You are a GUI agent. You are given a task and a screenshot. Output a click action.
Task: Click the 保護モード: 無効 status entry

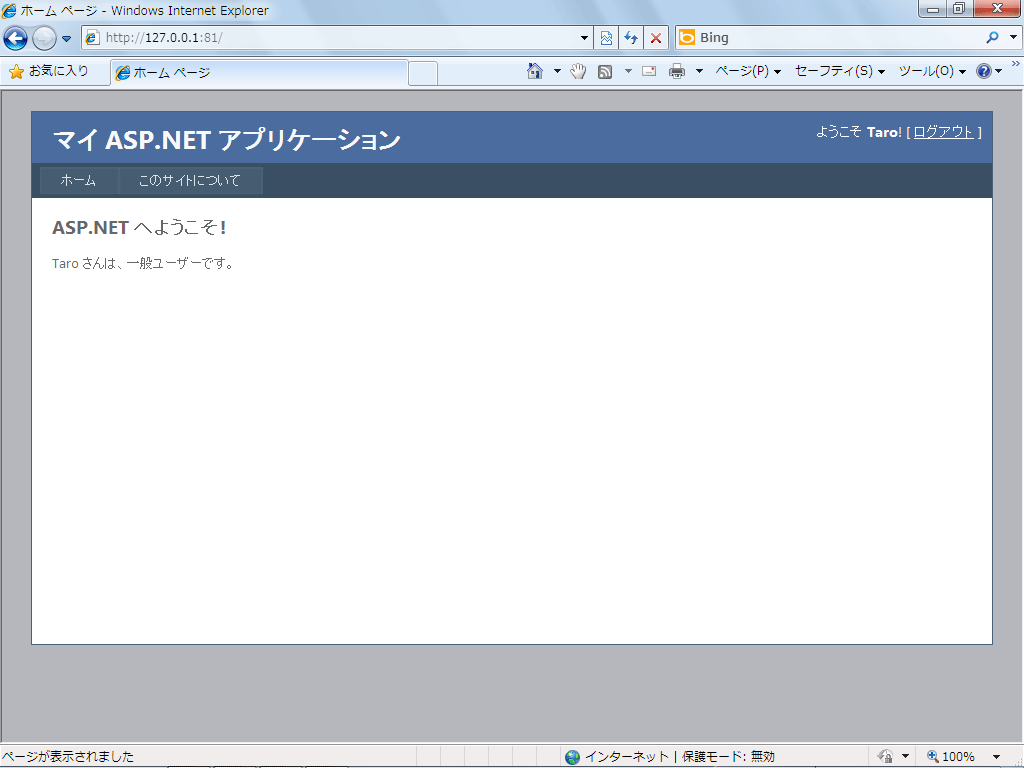[728, 756]
